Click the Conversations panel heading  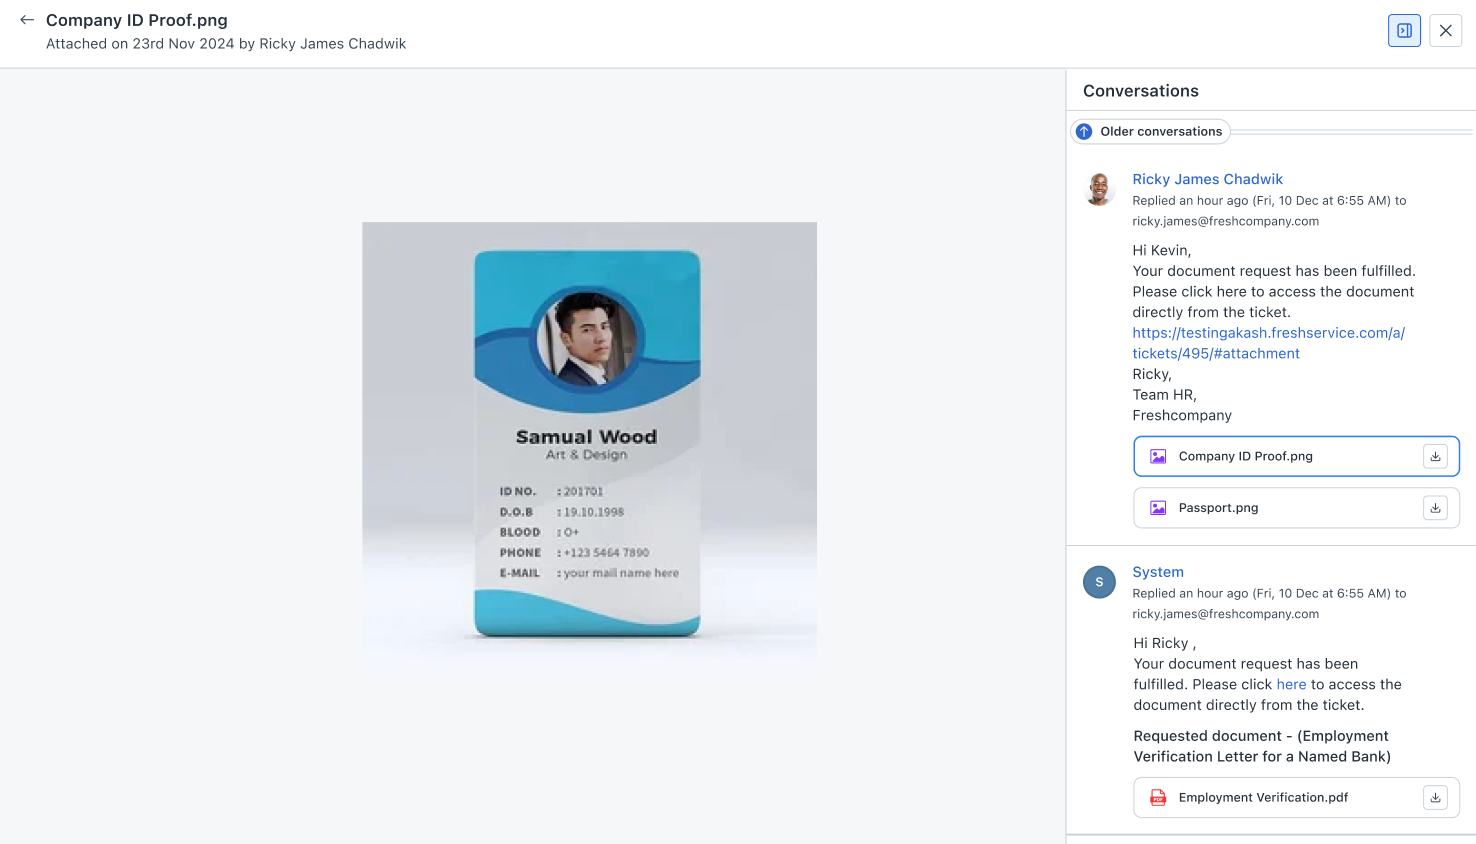pyautogui.click(x=1141, y=91)
